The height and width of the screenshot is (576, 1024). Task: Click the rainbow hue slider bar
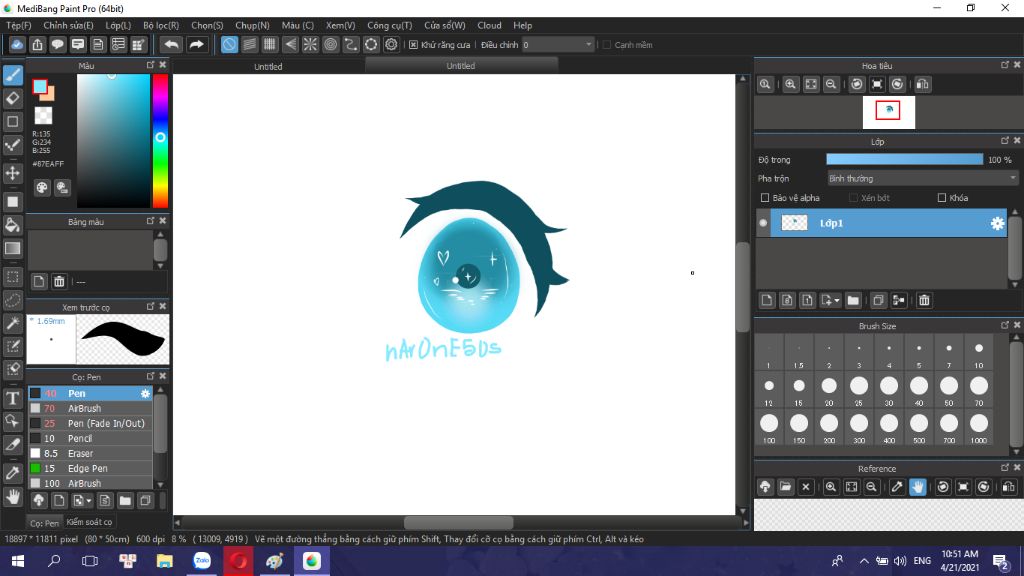click(x=160, y=140)
